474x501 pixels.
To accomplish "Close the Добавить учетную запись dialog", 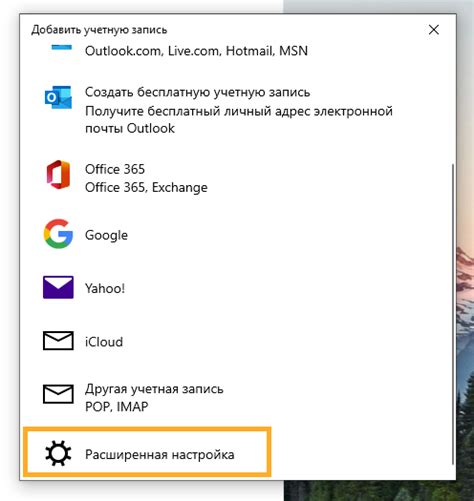I will (x=434, y=30).
